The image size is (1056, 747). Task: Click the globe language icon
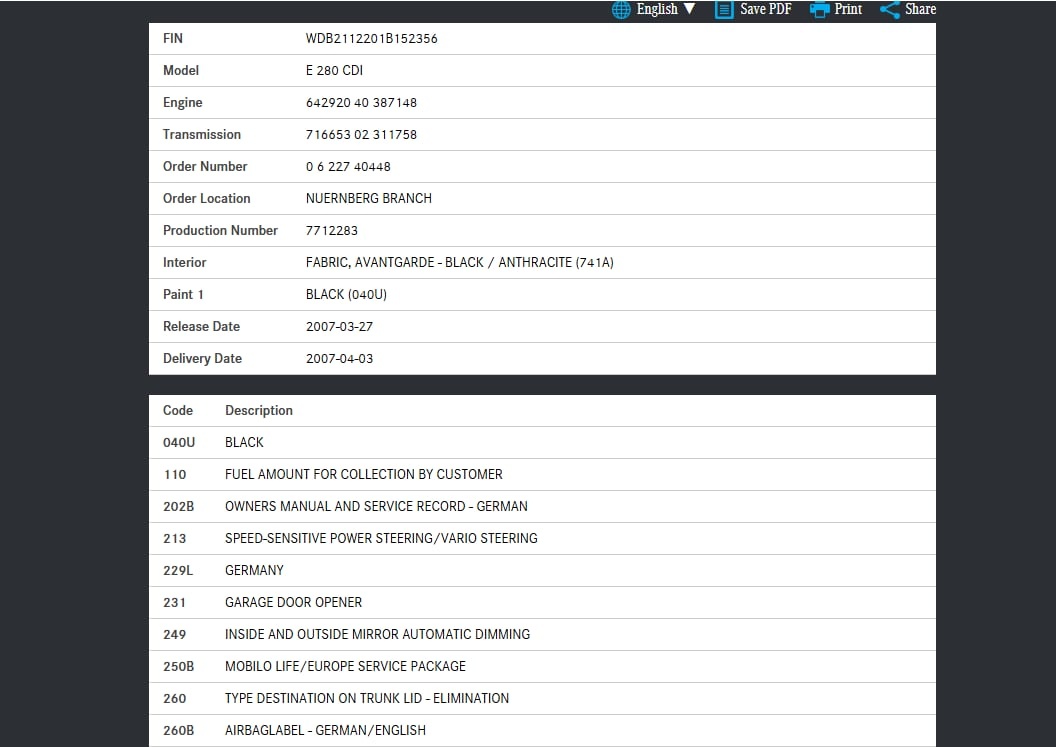pos(621,9)
